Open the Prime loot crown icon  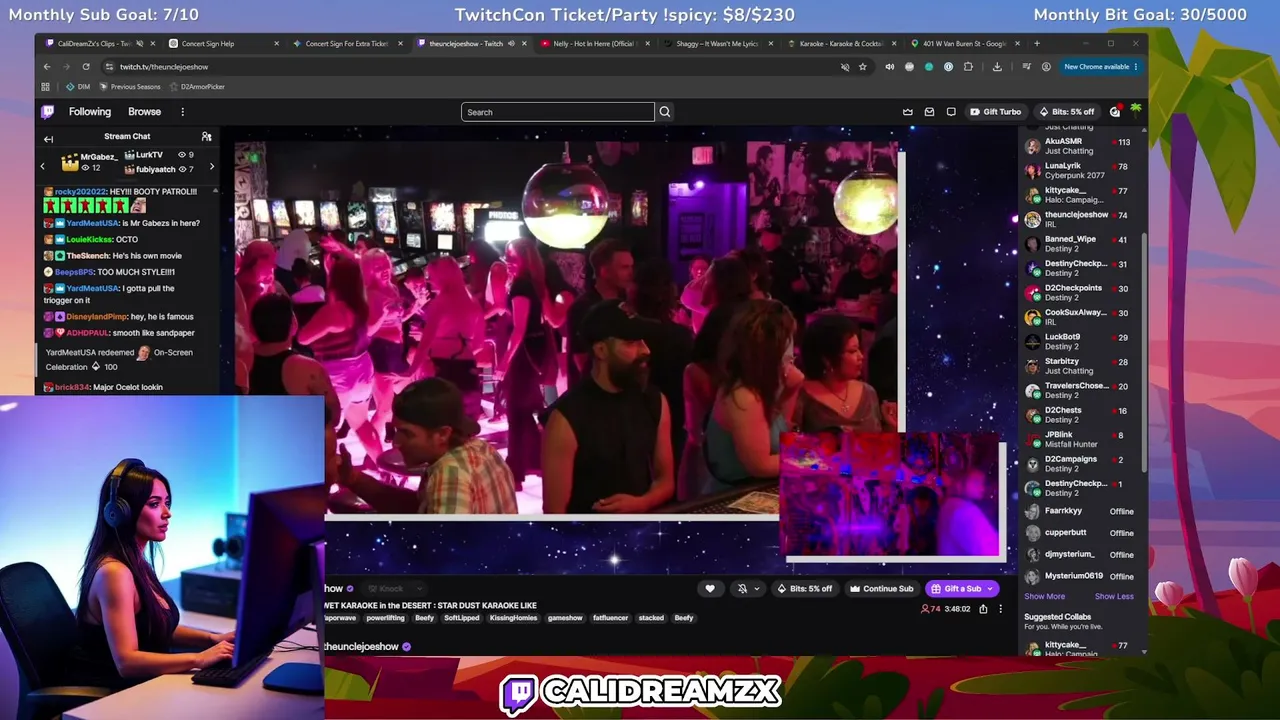908,112
